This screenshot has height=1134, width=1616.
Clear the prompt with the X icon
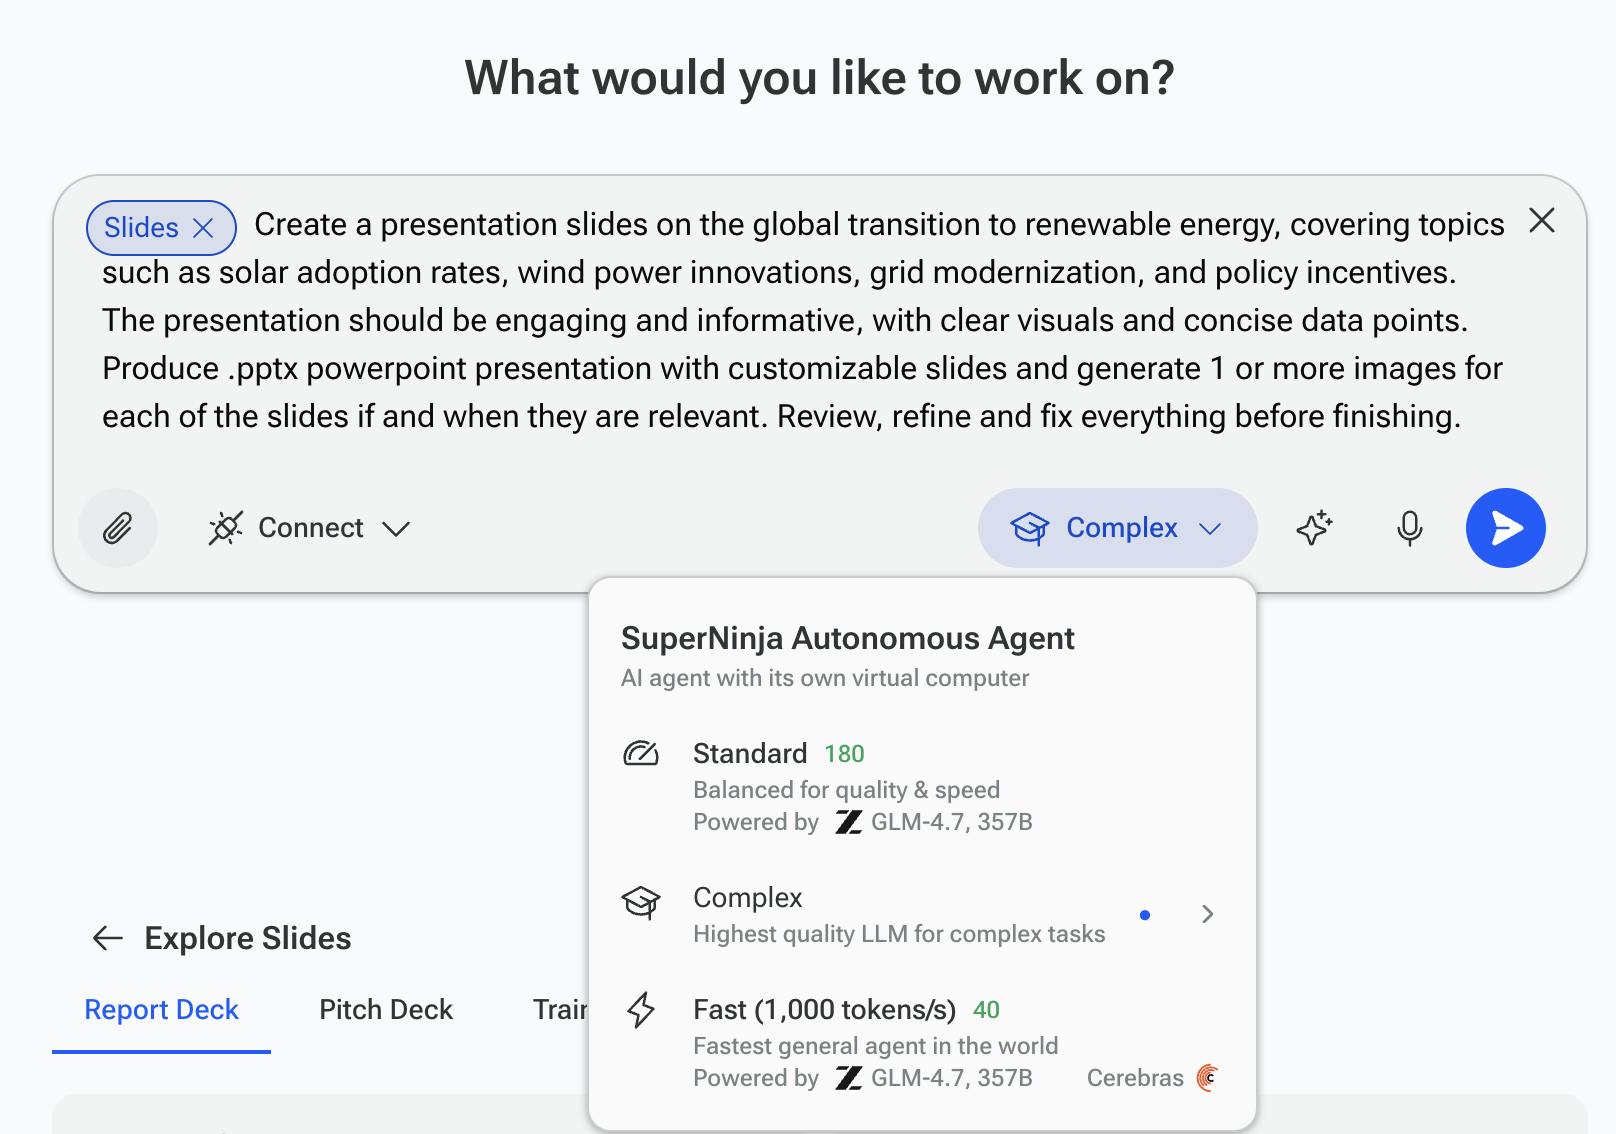click(x=1542, y=220)
